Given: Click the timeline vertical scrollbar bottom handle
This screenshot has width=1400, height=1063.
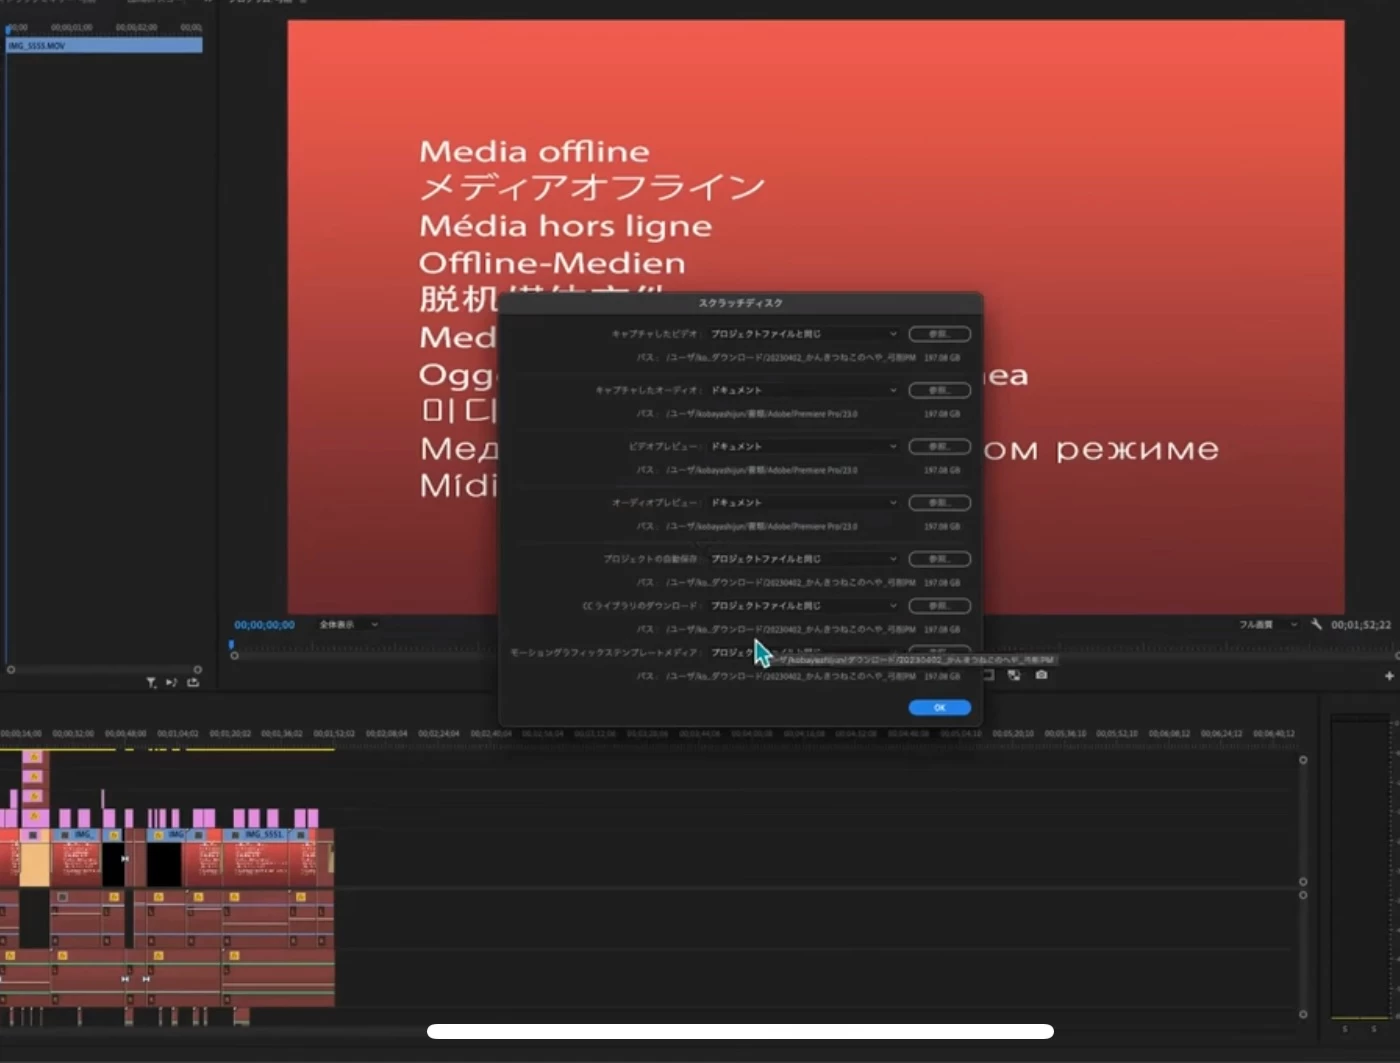Looking at the screenshot, I should [x=1303, y=1014].
